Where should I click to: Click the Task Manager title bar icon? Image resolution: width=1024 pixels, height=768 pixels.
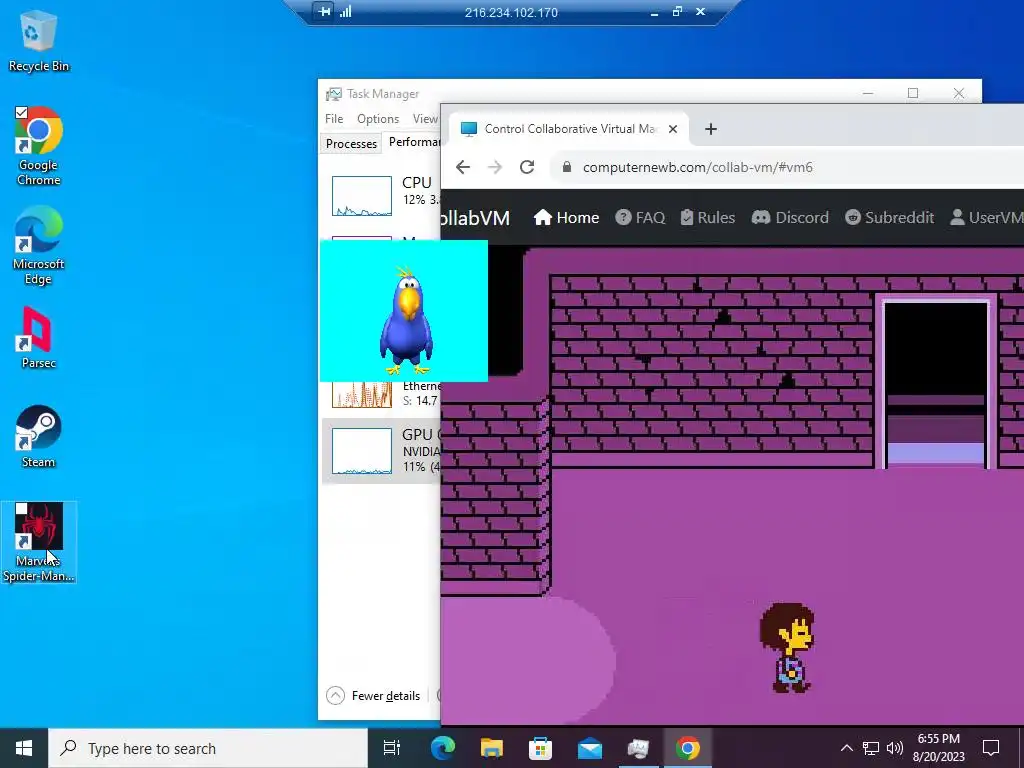click(334, 94)
